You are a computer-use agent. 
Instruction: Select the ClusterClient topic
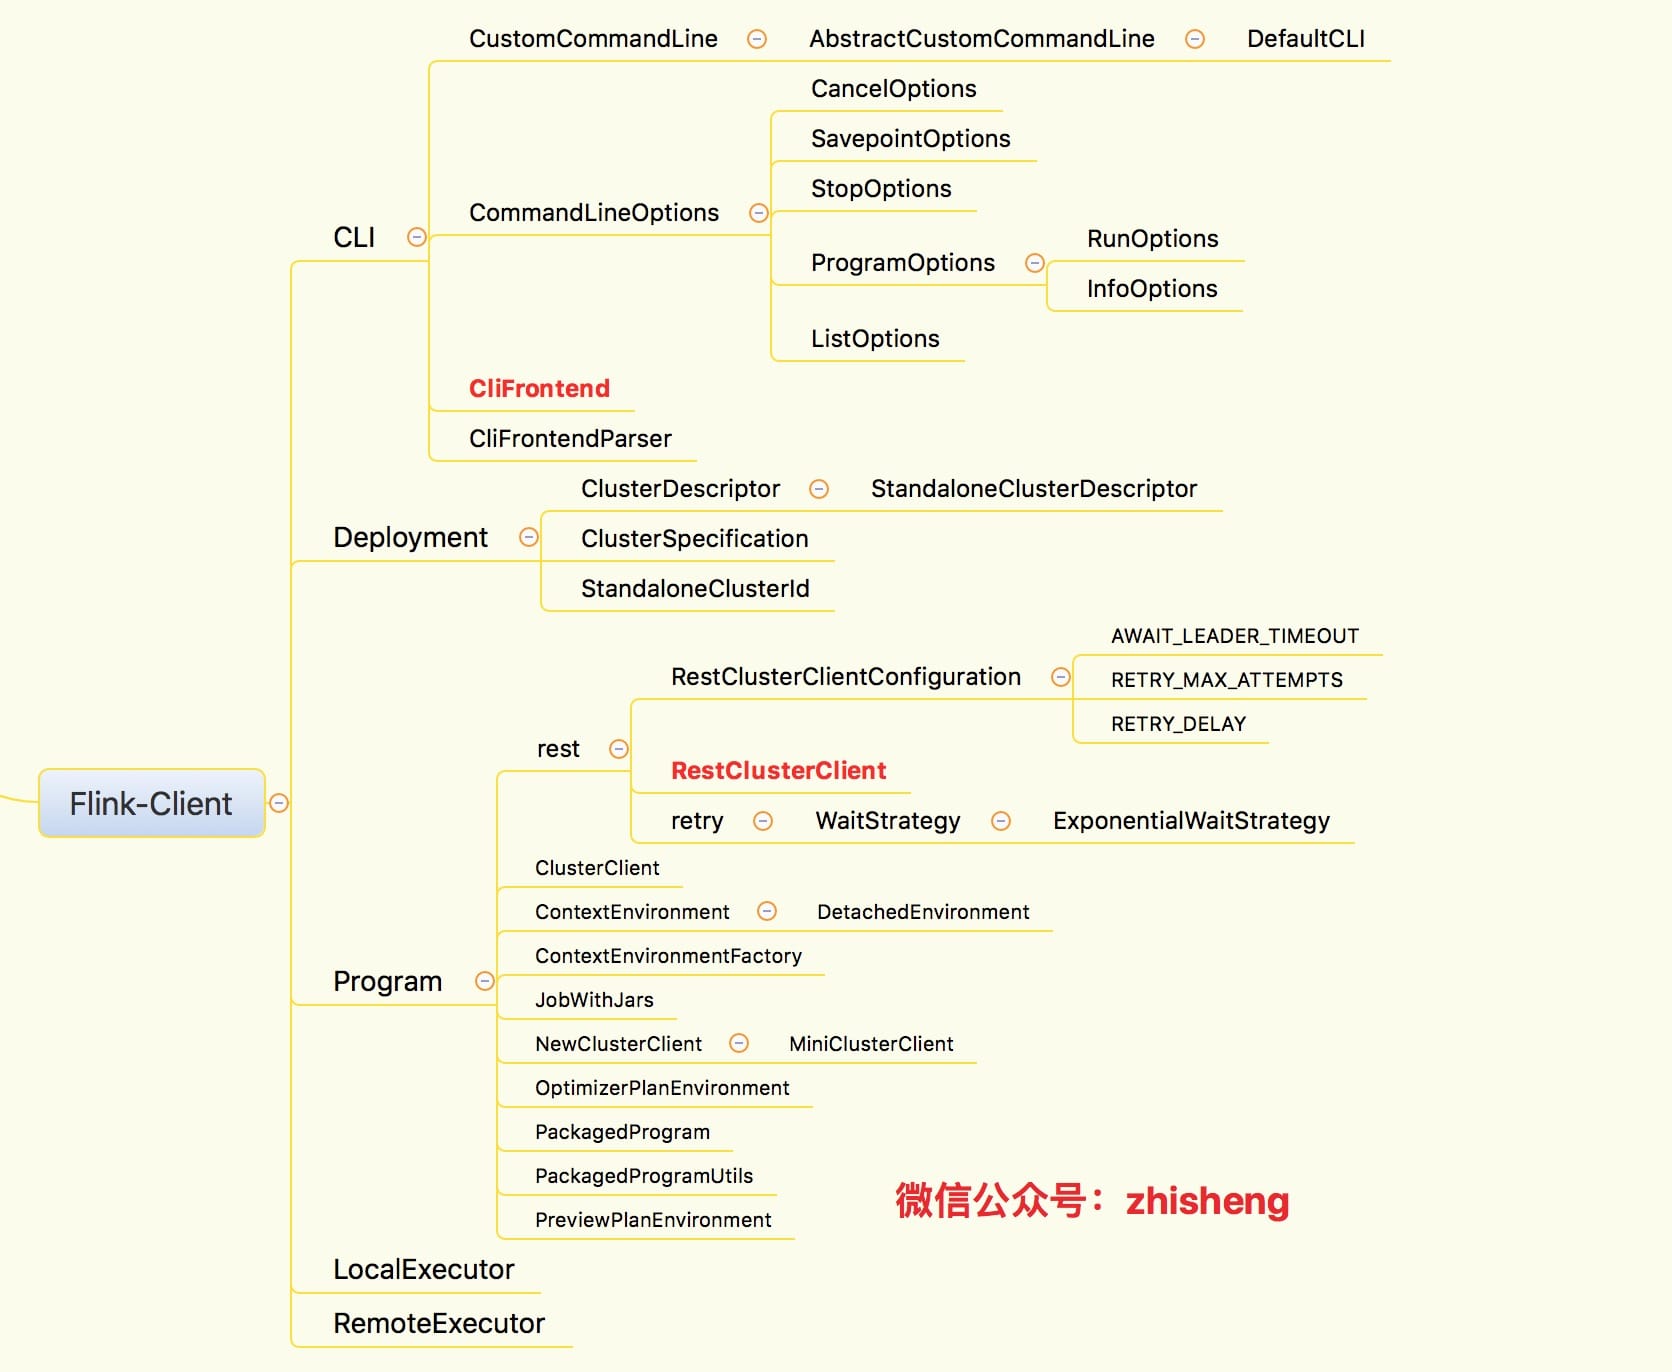597,868
